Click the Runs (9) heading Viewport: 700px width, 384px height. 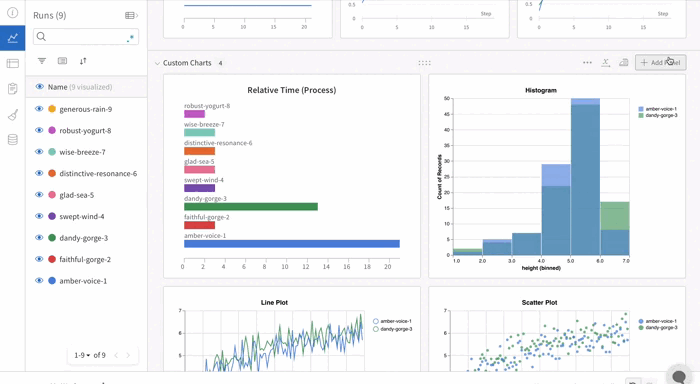[x=50, y=16]
